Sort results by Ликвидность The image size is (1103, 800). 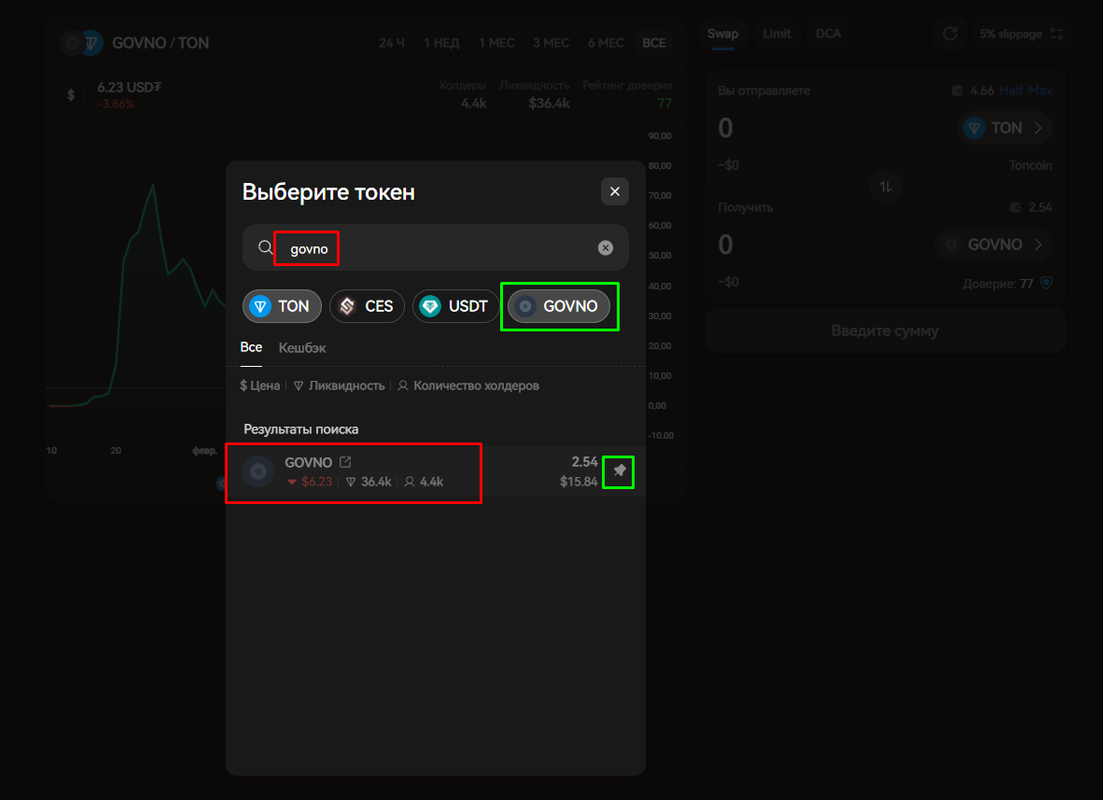click(x=339, y=386)
